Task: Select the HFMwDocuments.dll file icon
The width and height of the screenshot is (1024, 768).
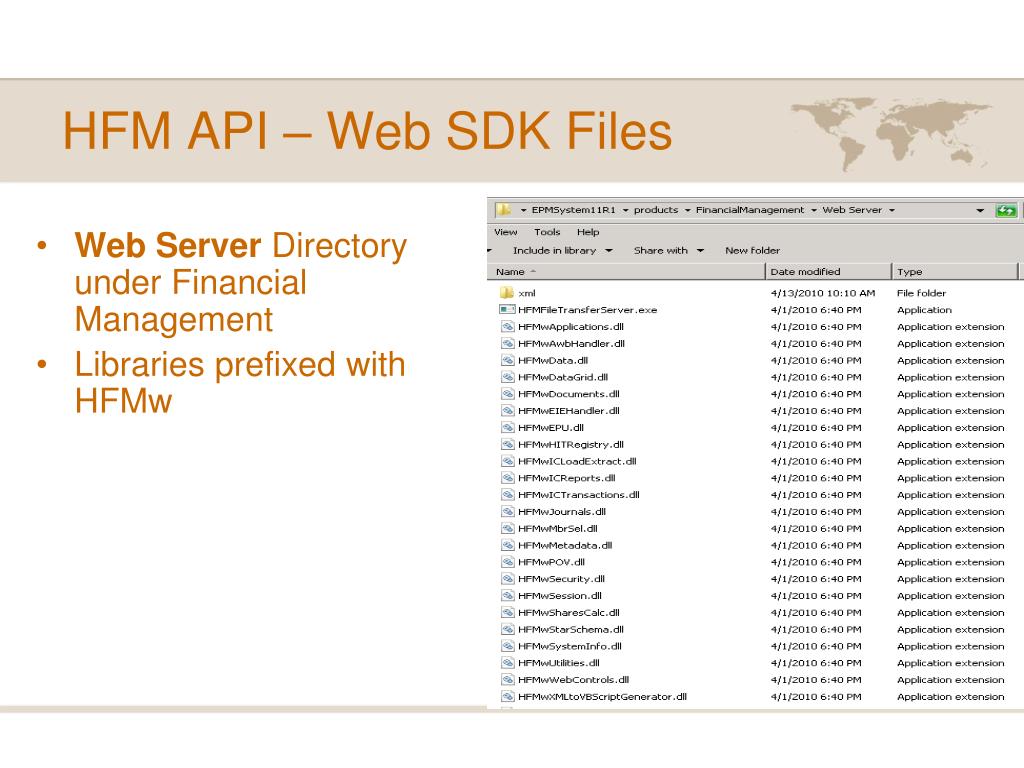Action: (x=507, y=394)
